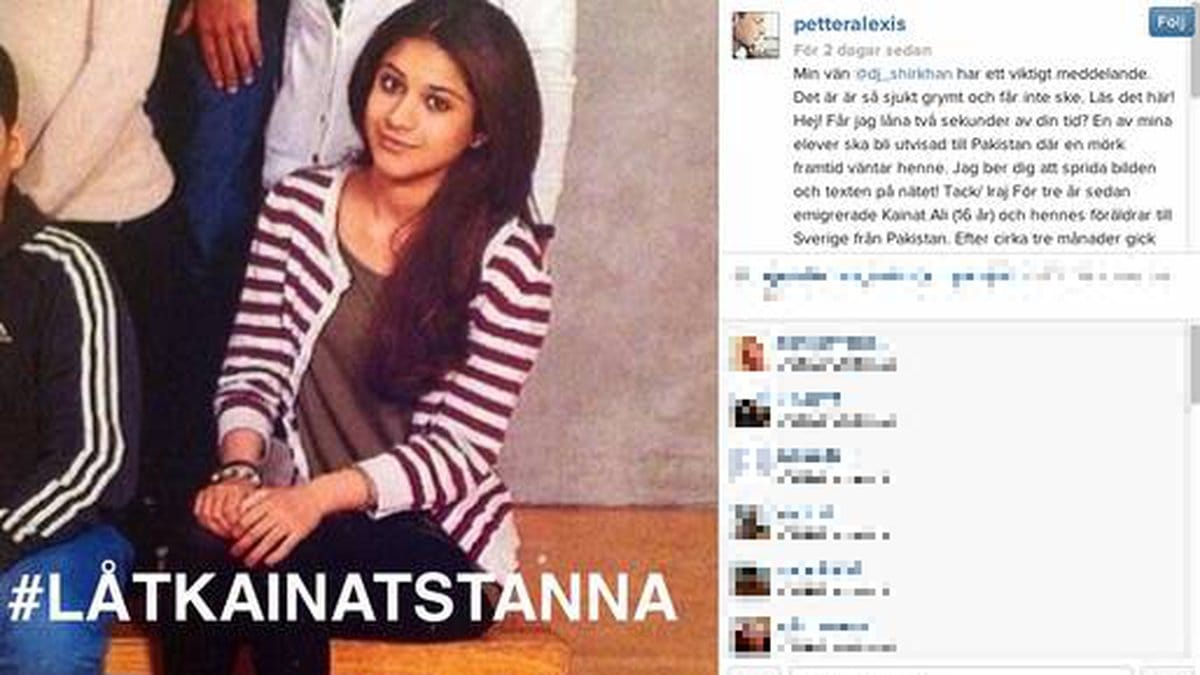Image resolution: width=1200 pixels, height=675 pixels.
Task: Click the #LÅTKAINATSTANNA hashtag overlay text
Action: tap(342, 599)
